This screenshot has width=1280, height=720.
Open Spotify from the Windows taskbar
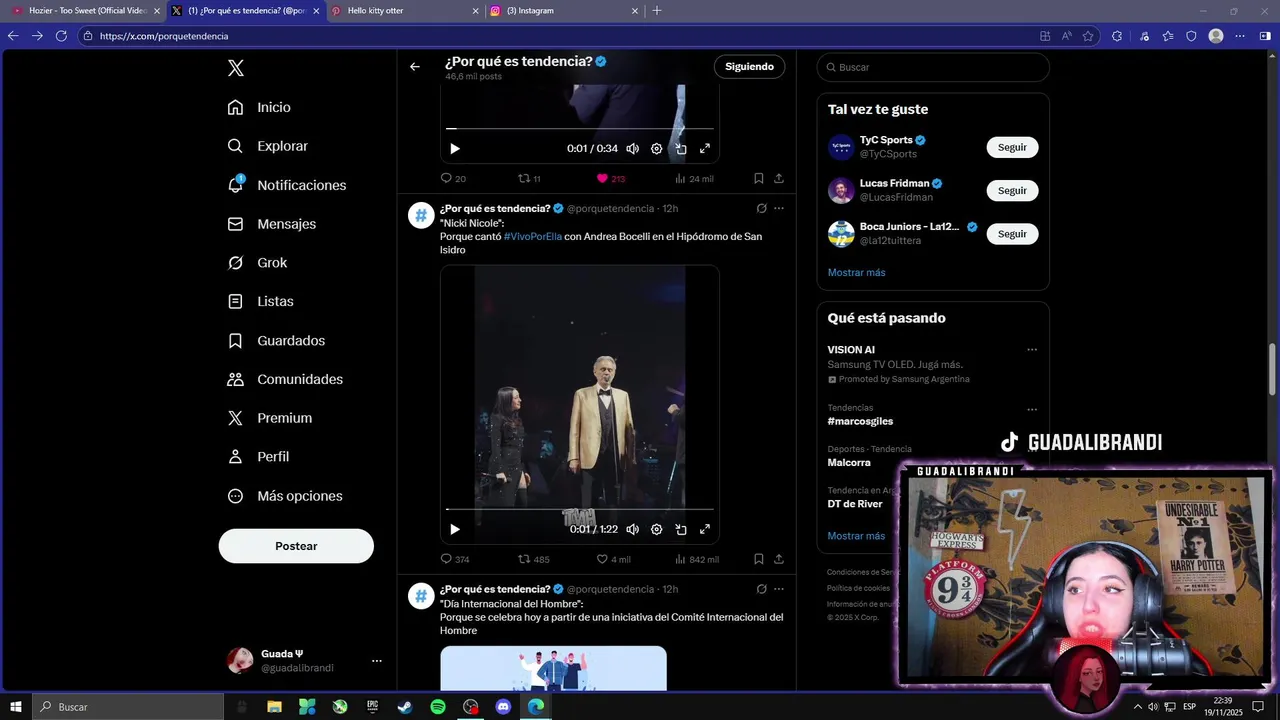tap(438, 707)
